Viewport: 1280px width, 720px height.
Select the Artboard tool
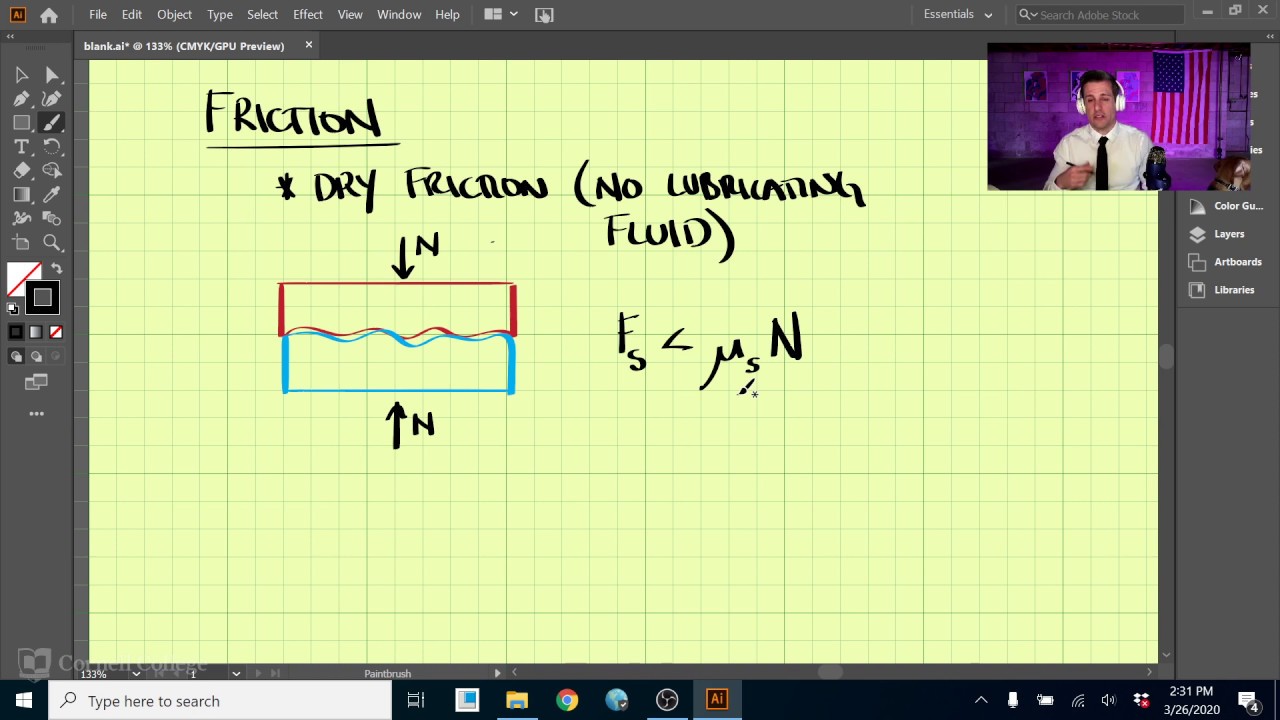(x=21, y=243)
